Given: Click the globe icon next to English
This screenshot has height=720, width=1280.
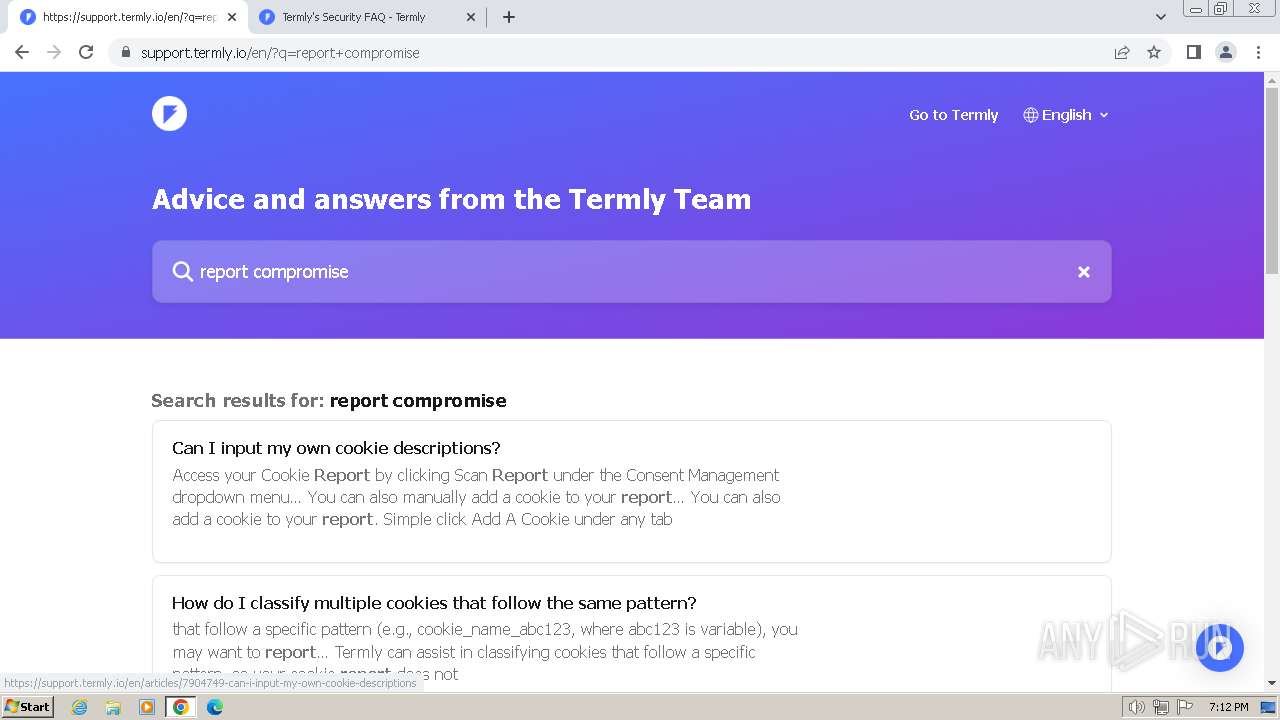Looking at the screenshot, I should point(1031,115).
